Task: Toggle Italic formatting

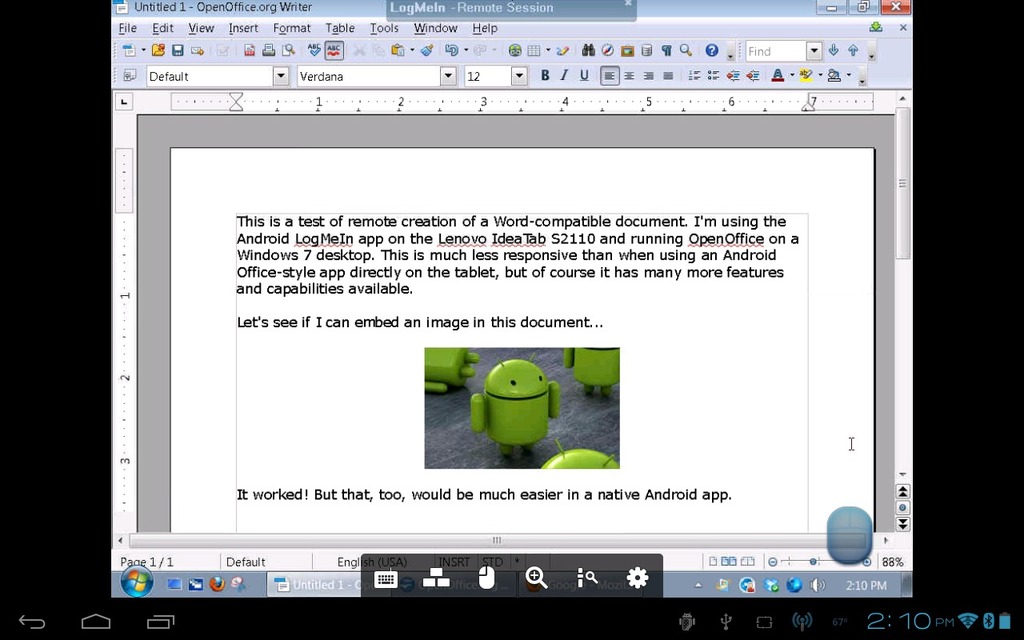Action: pyautogui.click(x=564, y=76)
